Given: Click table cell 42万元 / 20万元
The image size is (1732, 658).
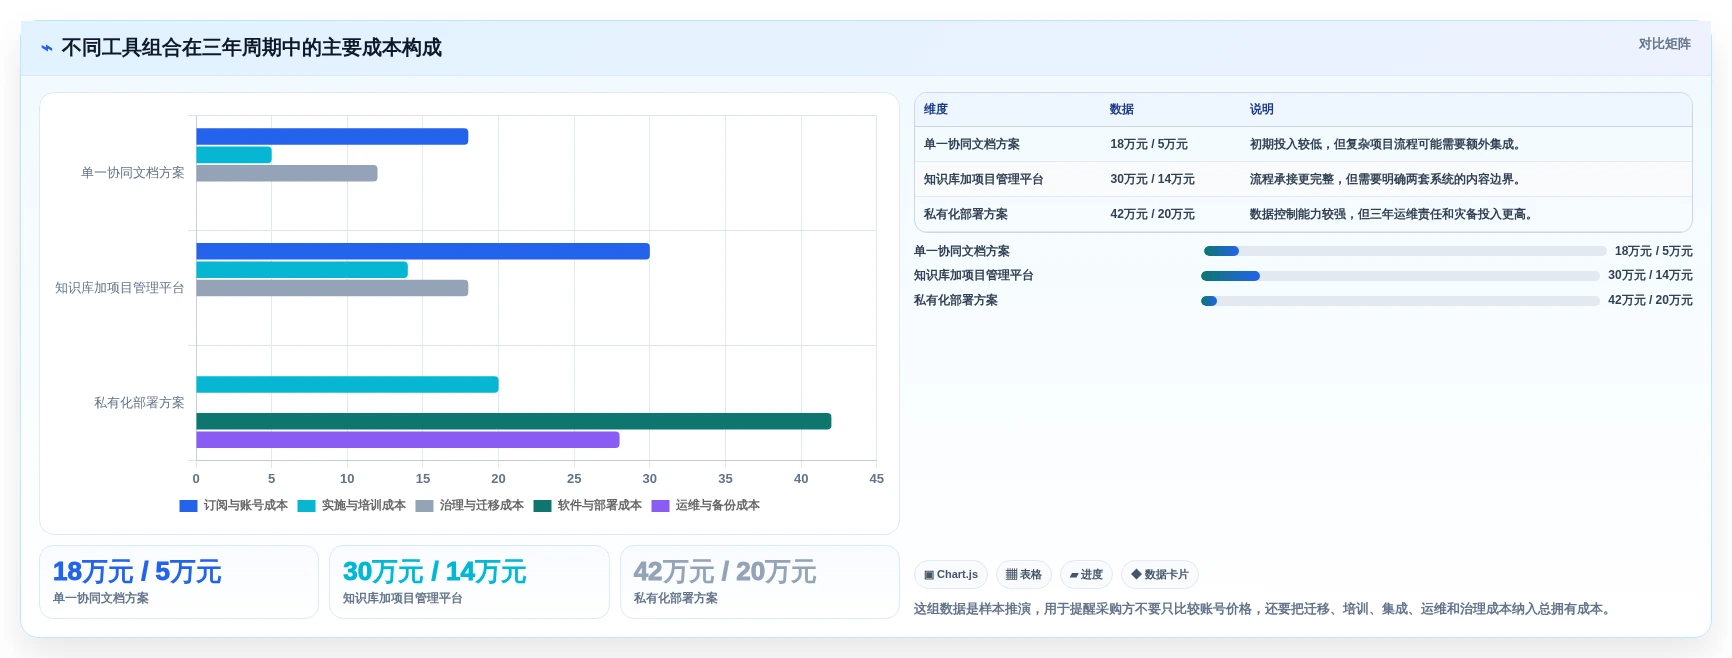Looking at the screenshot, I should [x=1152, y=215].
